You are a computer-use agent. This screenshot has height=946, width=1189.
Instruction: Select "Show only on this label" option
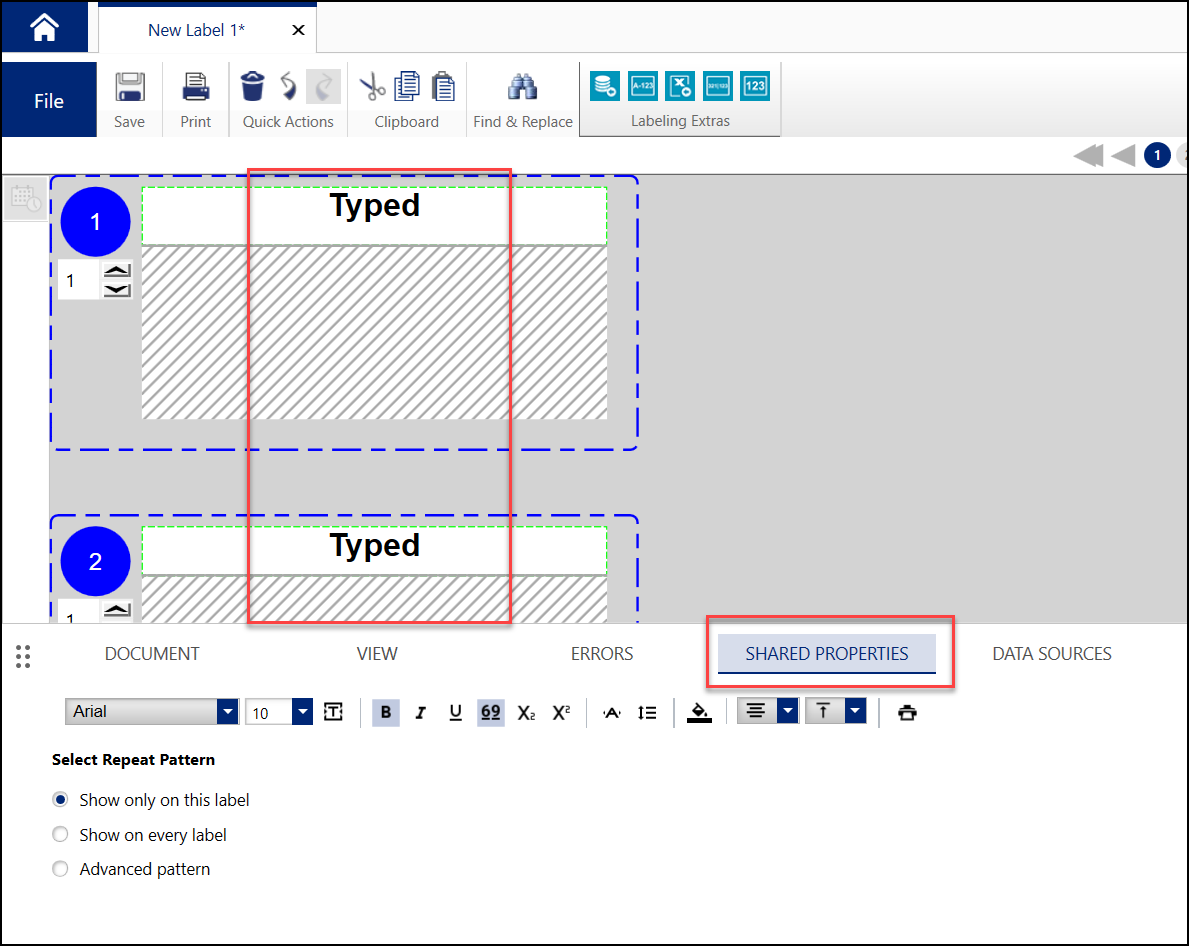point(61,800)
